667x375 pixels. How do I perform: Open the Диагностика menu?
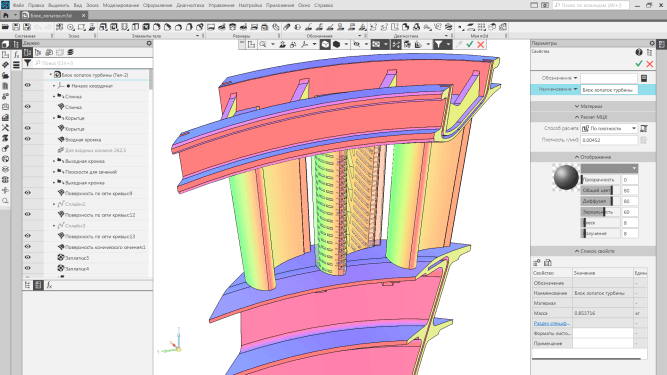click(x=190, y=5)
